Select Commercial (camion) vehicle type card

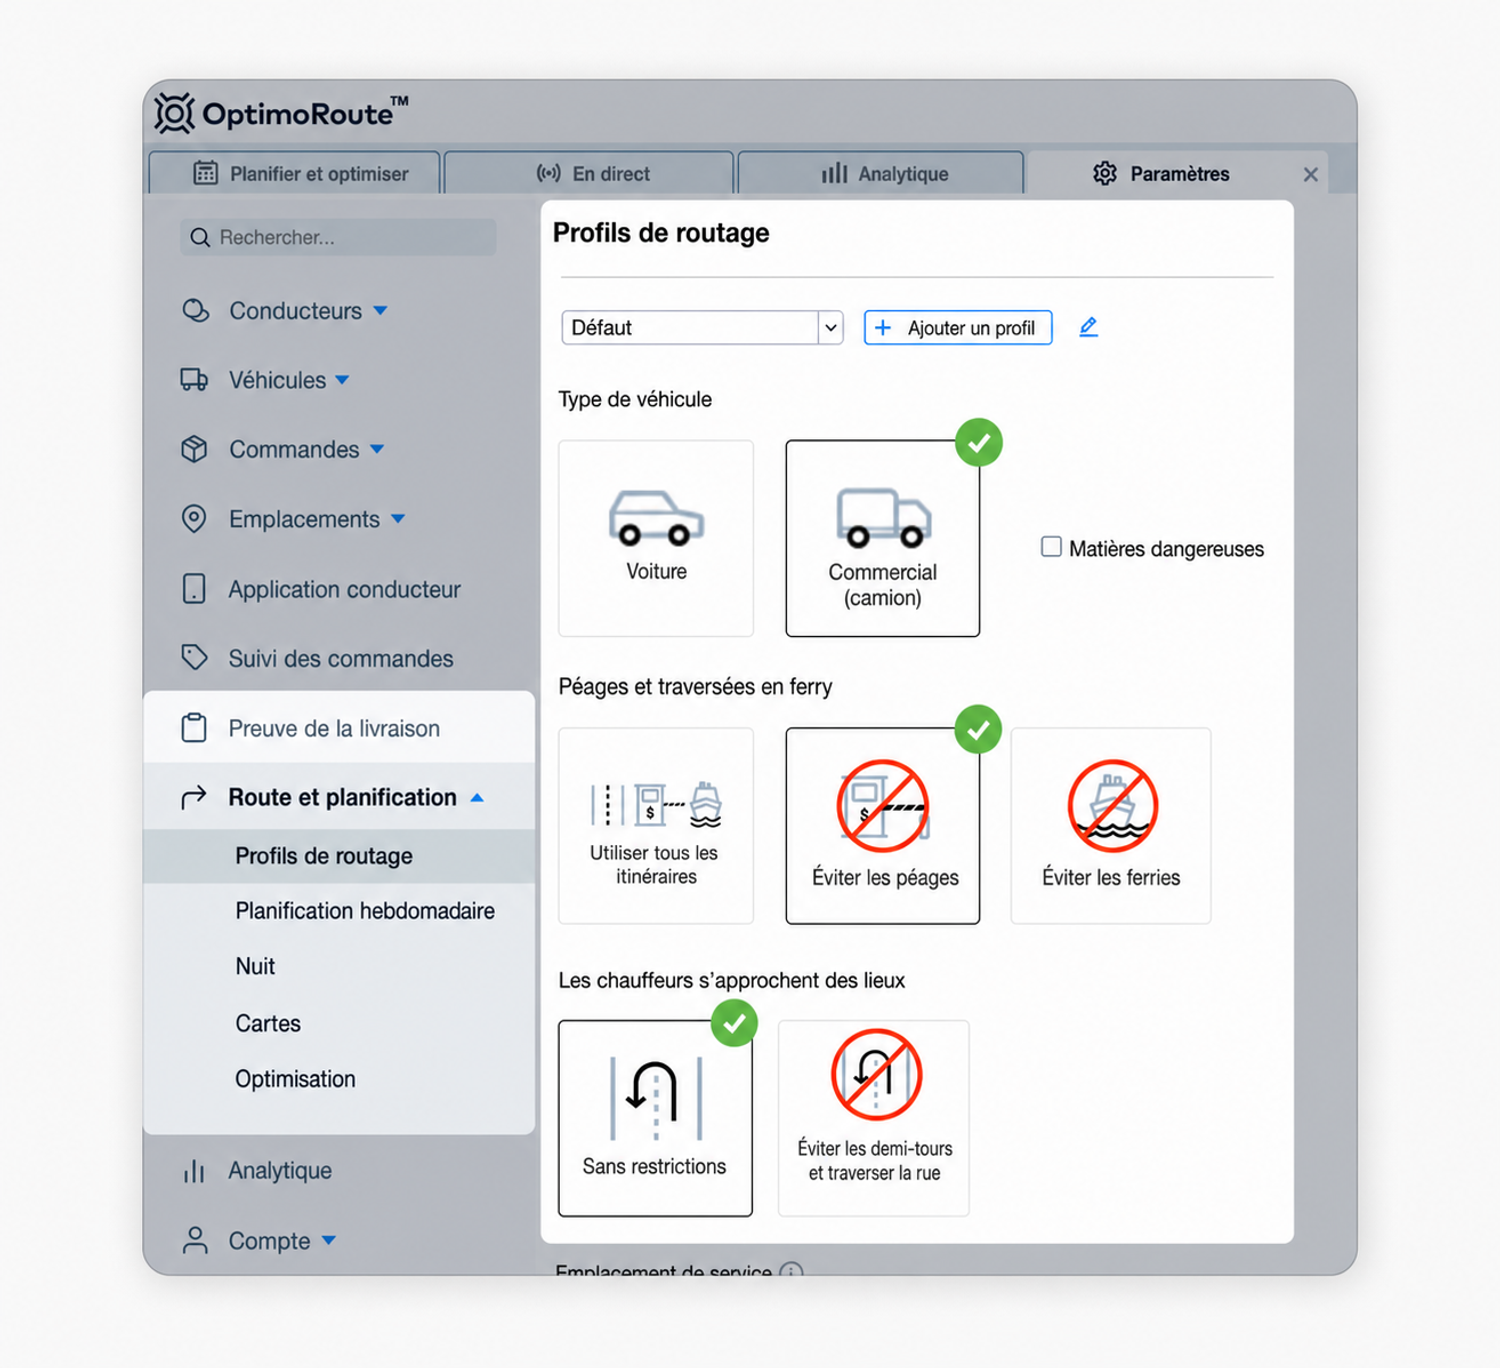pos(882,538)
